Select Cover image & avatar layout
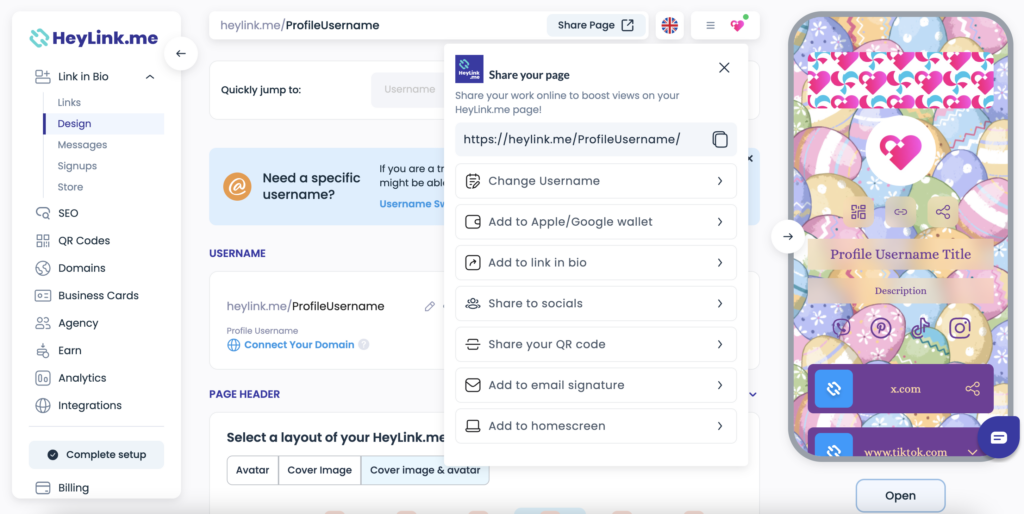 [424, 470]
